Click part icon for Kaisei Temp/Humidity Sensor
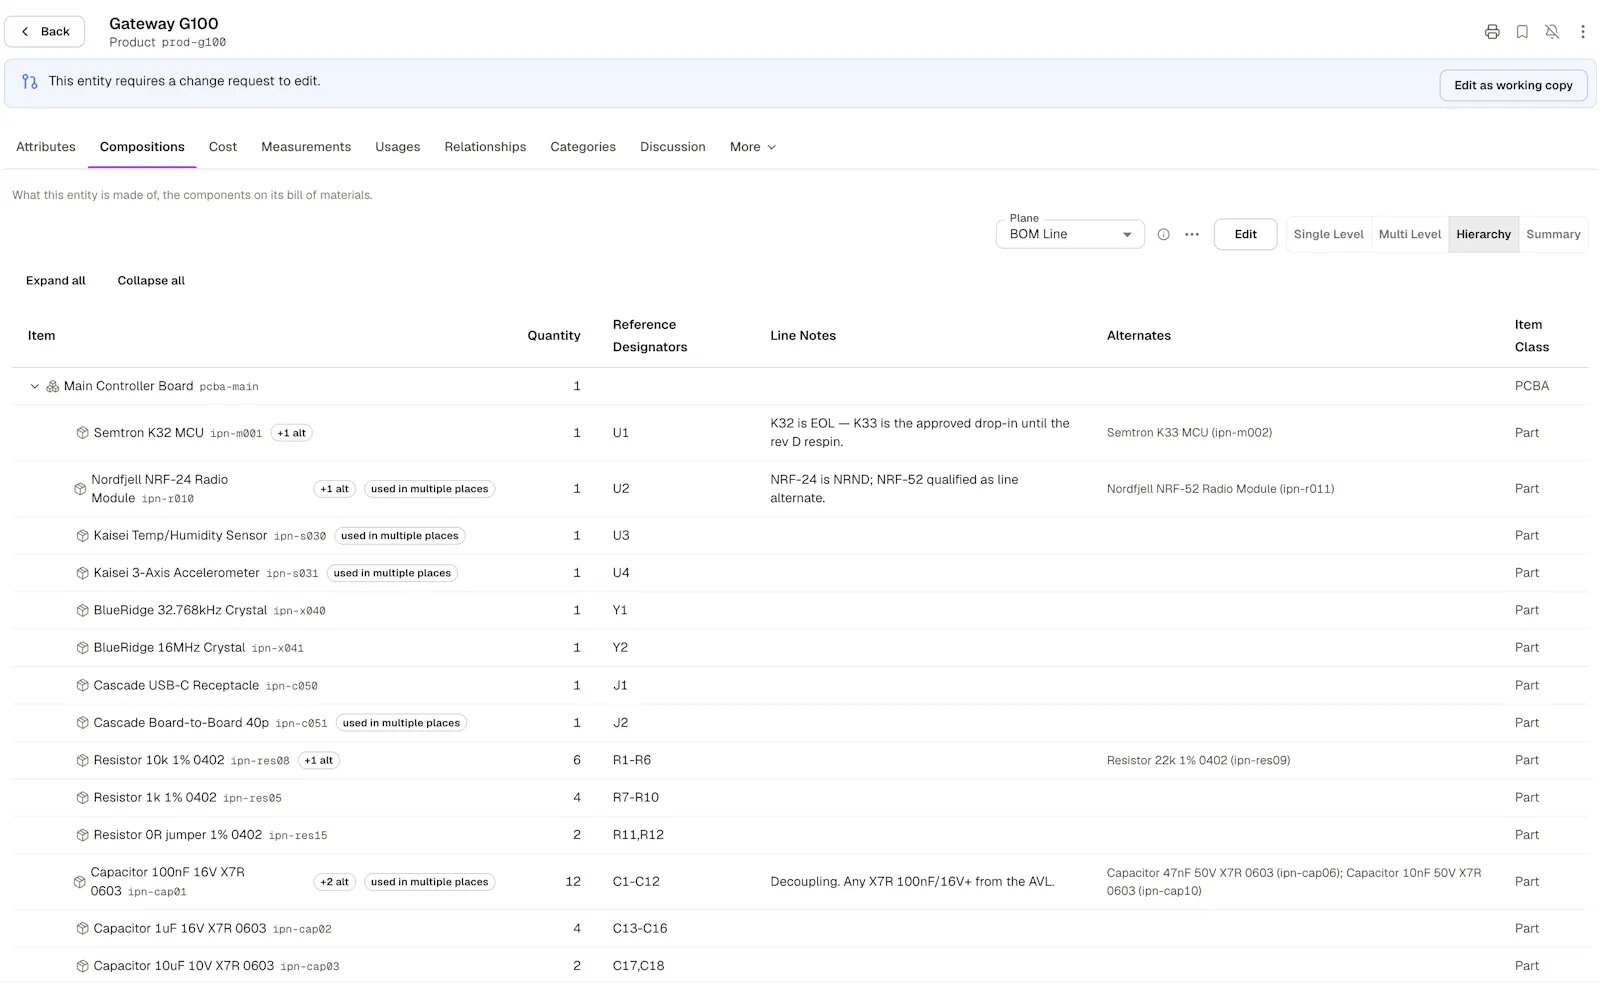This screenshot has height=995, width=1600. [83, 536]
